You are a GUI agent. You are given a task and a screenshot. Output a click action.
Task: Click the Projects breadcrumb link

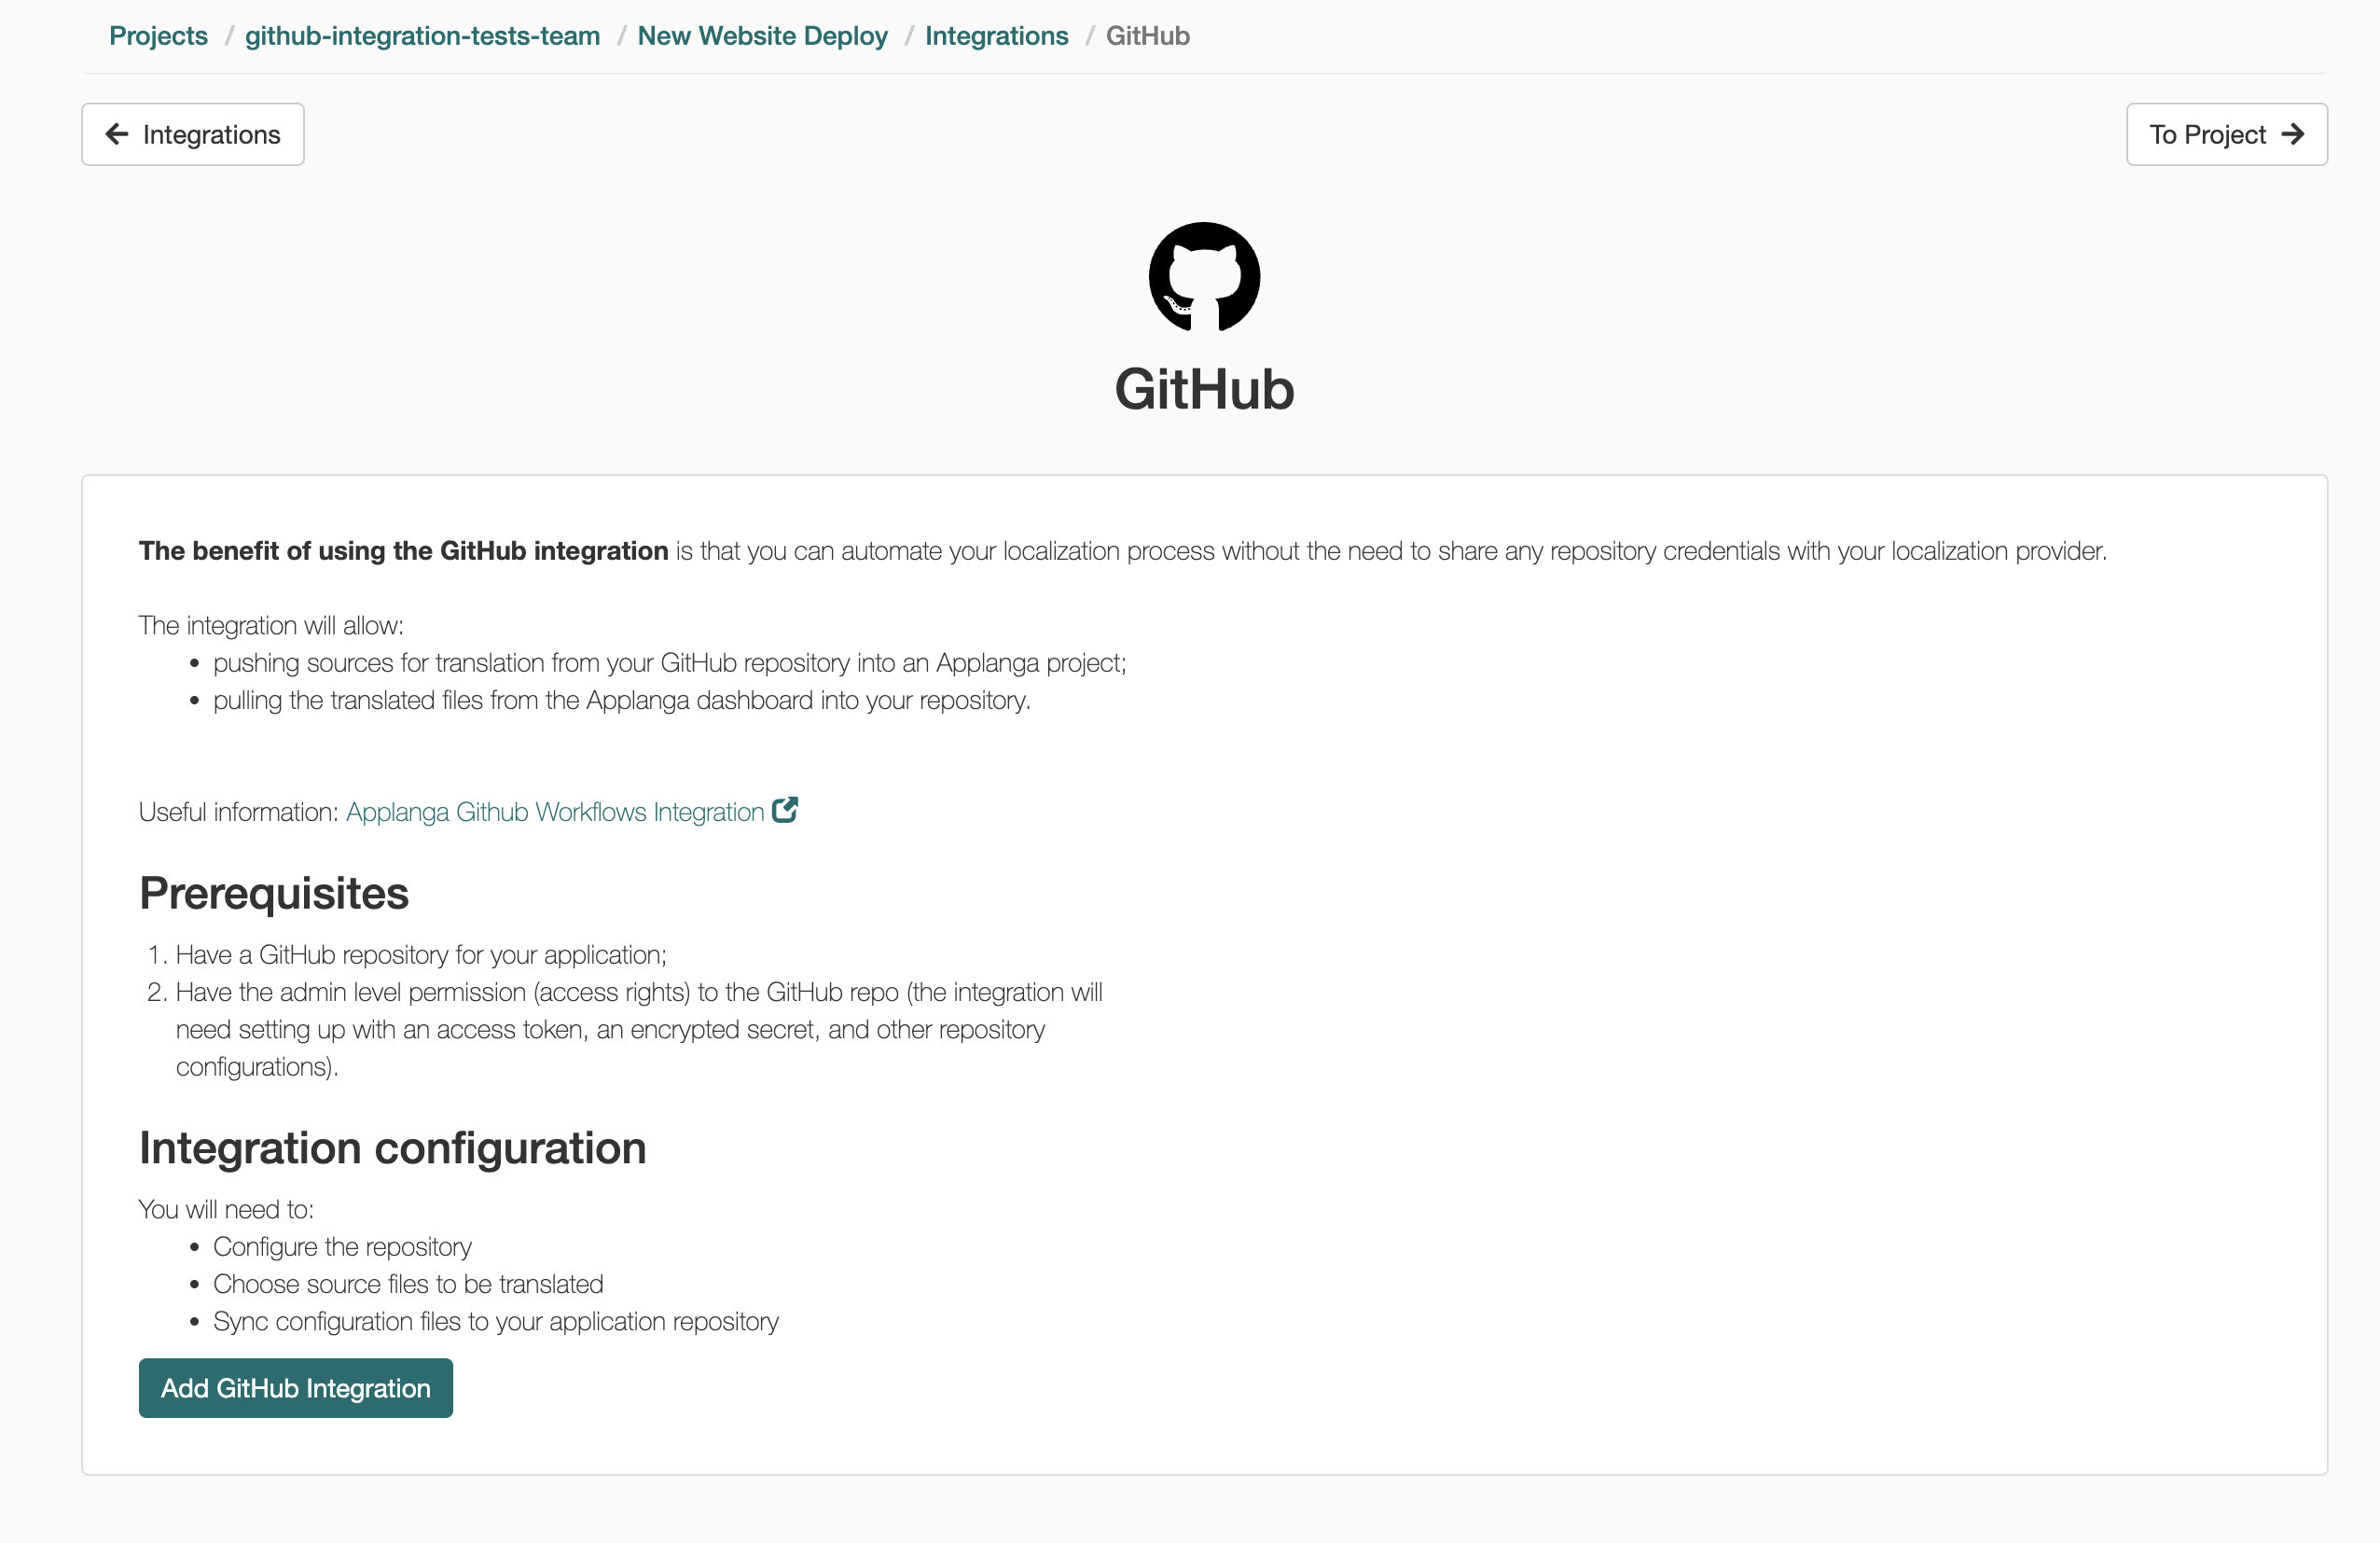point(158,36)
